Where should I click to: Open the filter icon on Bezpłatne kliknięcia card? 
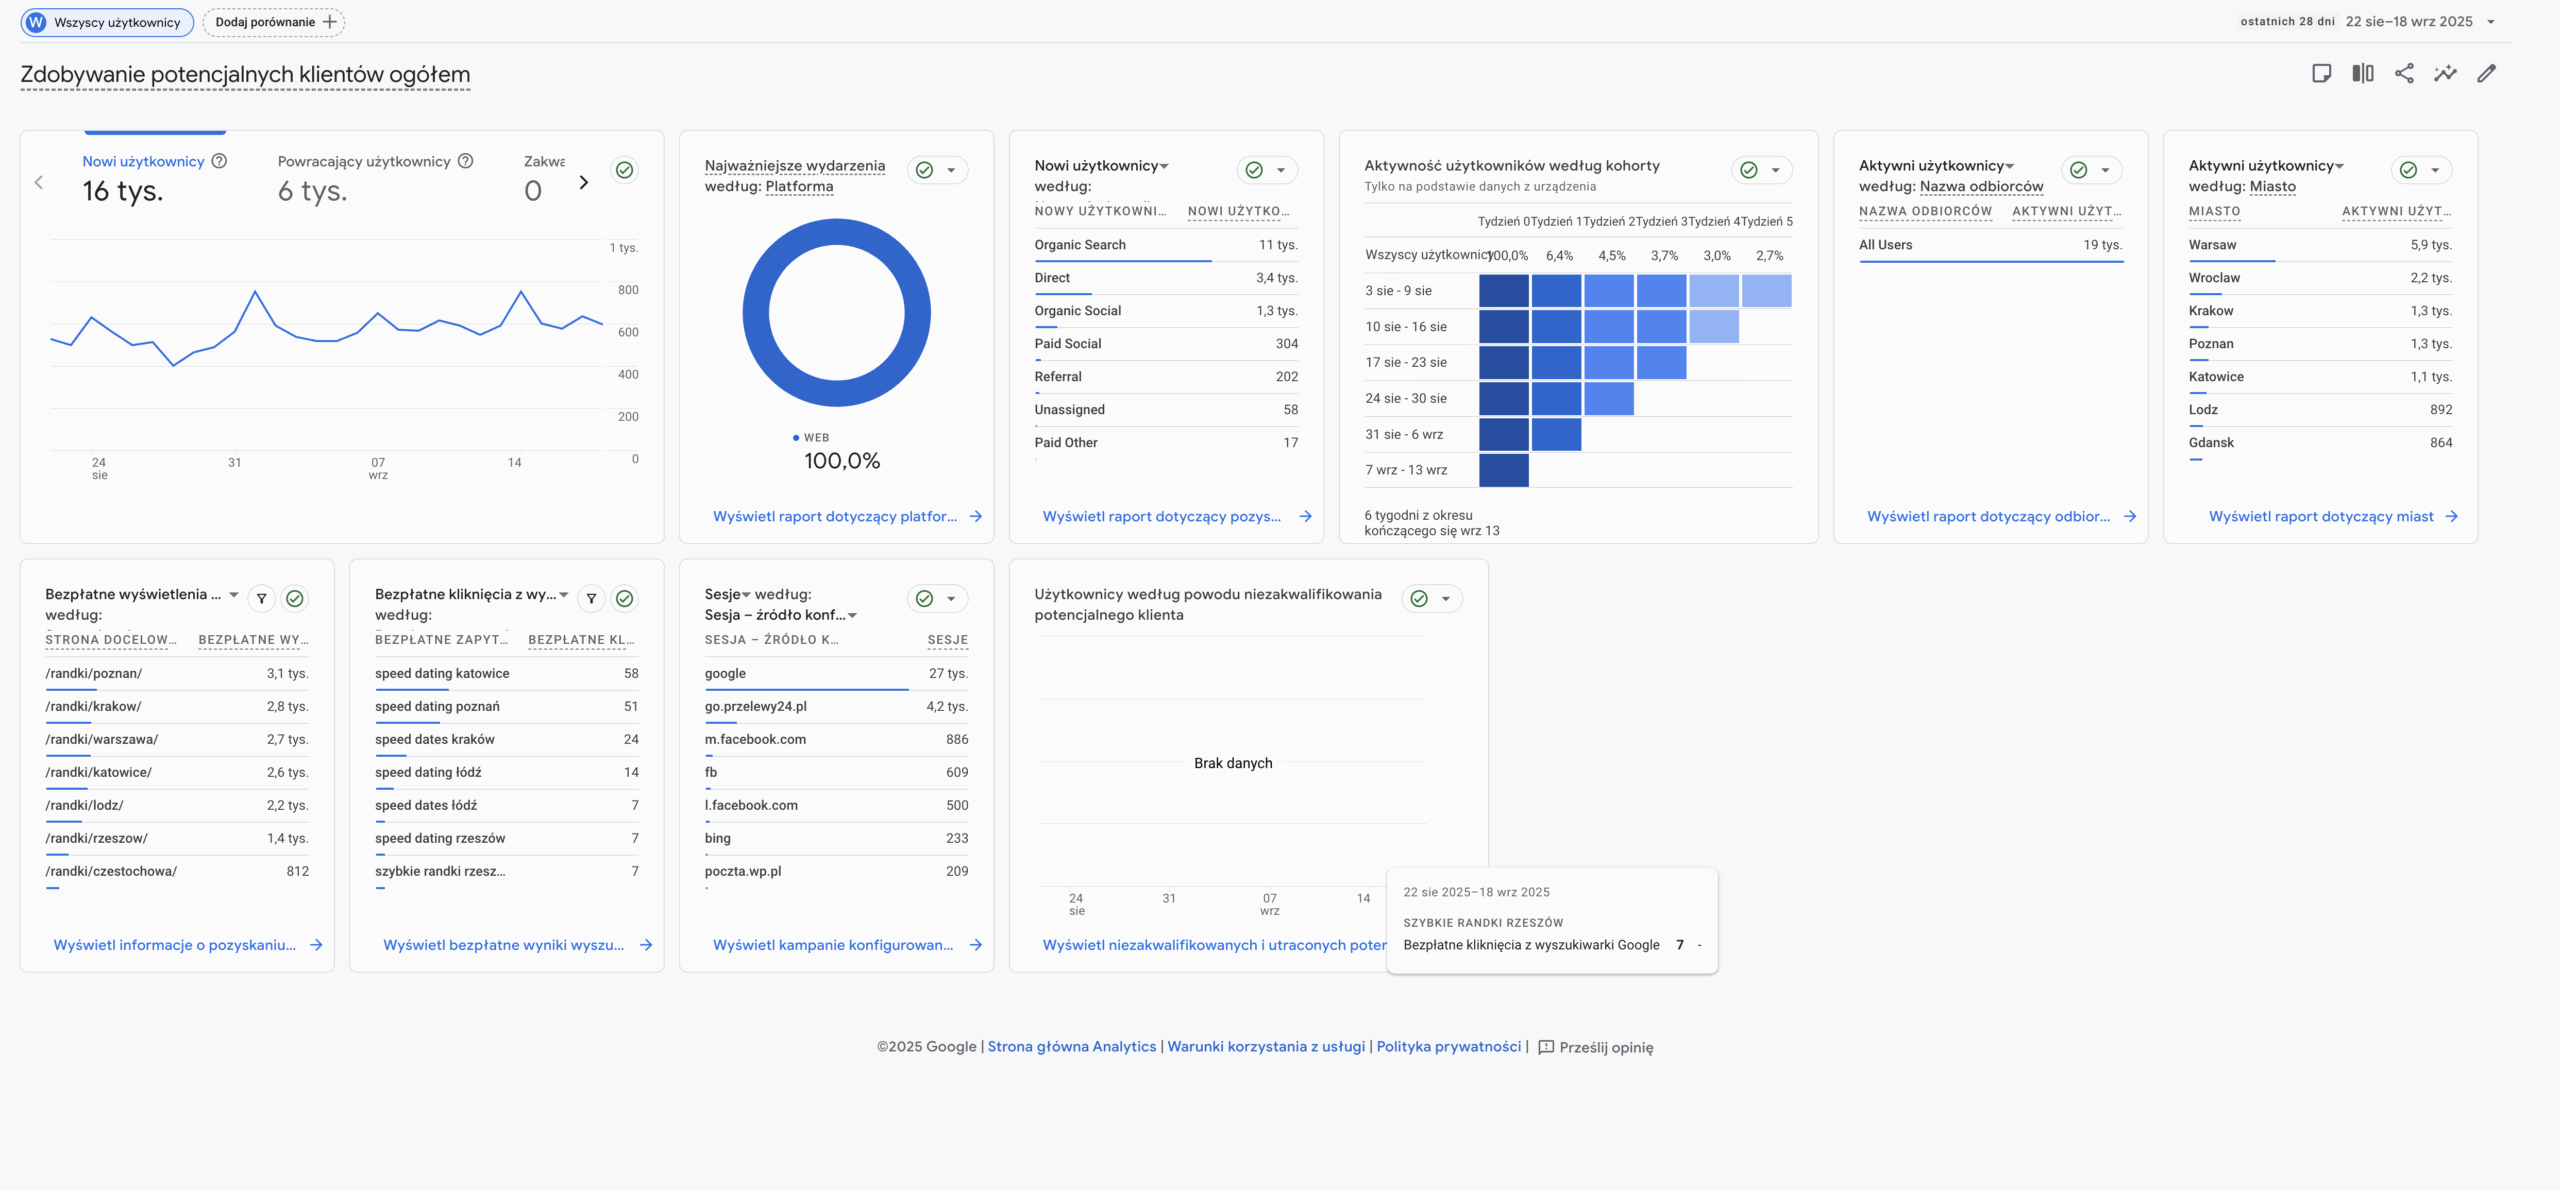pyautogui.click(x=592, y=598)
